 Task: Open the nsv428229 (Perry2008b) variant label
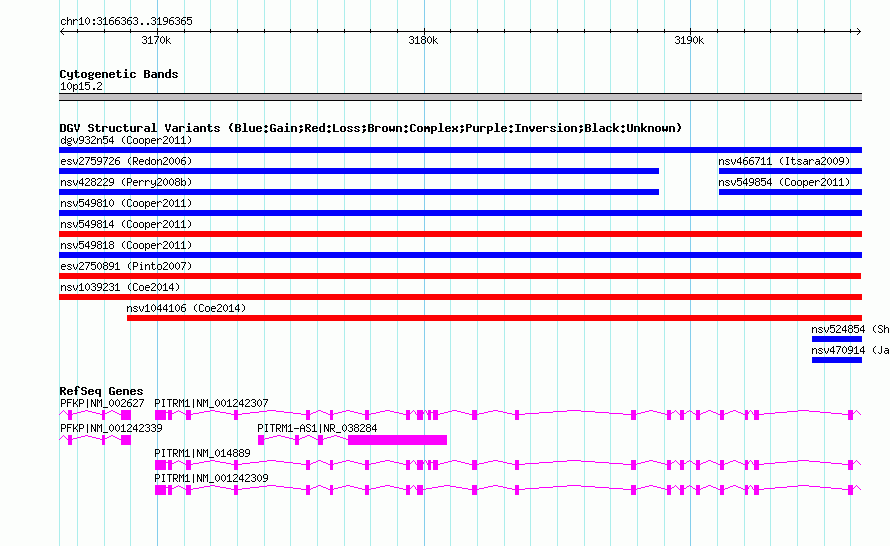pos(126,182)
